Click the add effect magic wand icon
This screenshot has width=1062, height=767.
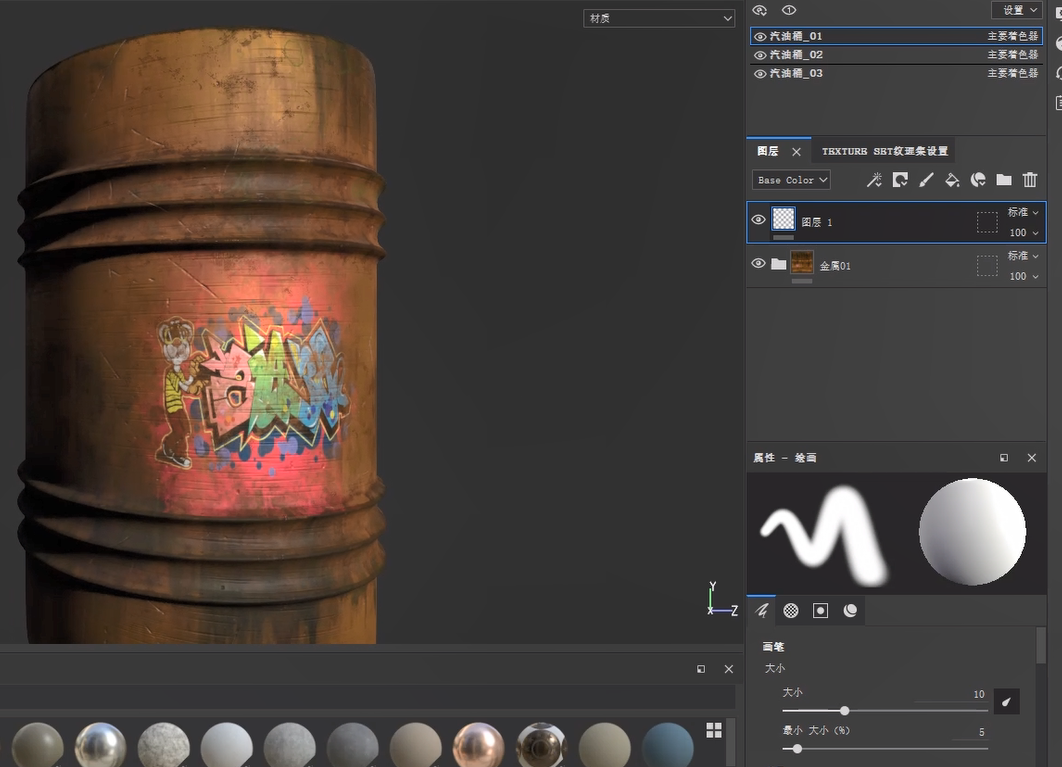click(x=874, y=180)
